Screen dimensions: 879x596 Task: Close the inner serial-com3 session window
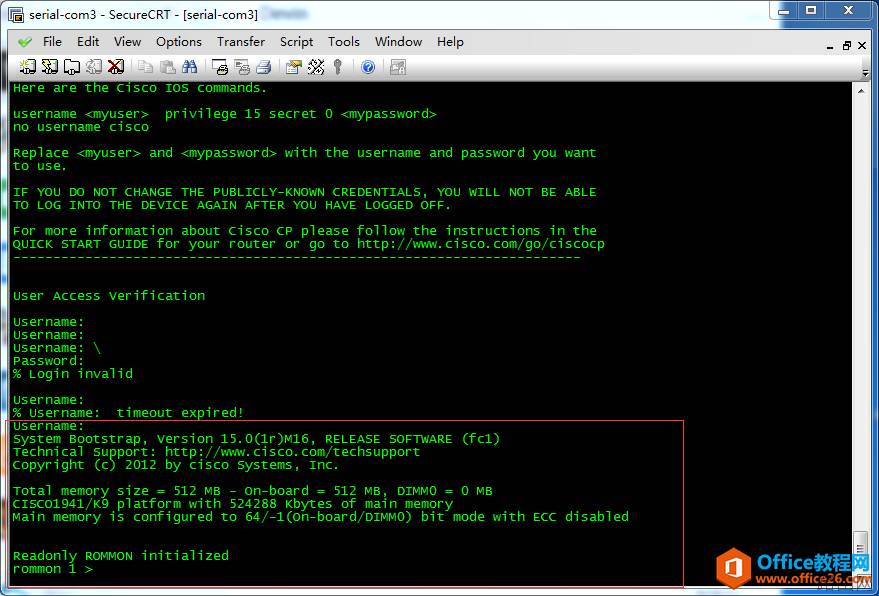click(x=863, y=45)
